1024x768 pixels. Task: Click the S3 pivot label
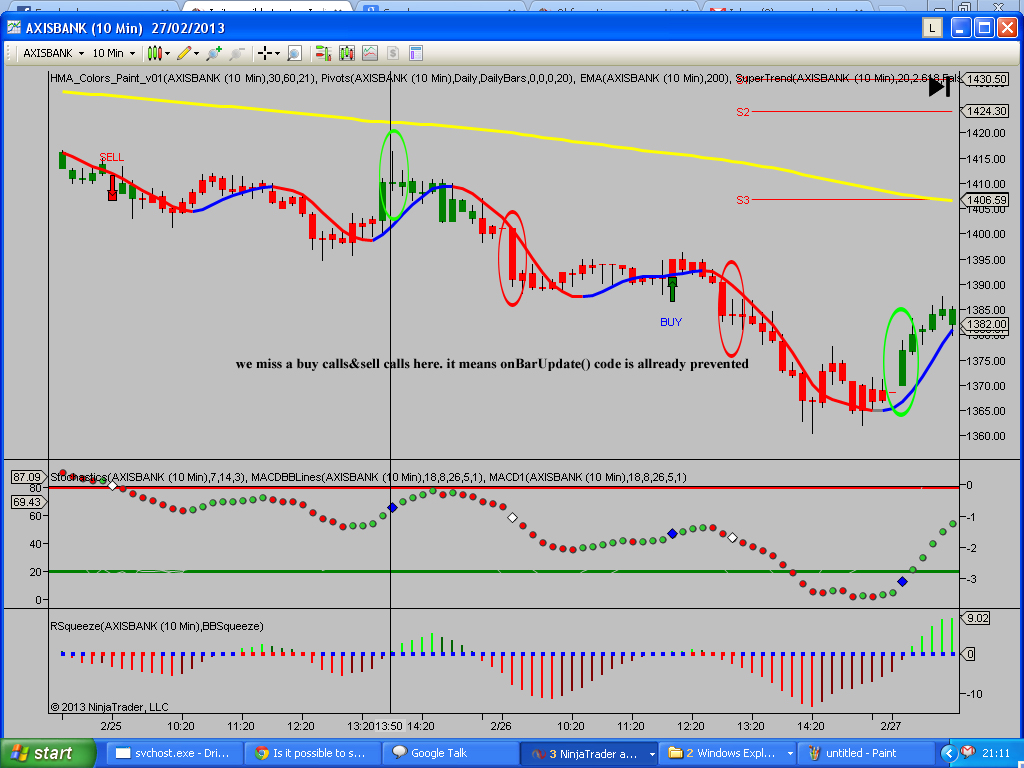743,200
